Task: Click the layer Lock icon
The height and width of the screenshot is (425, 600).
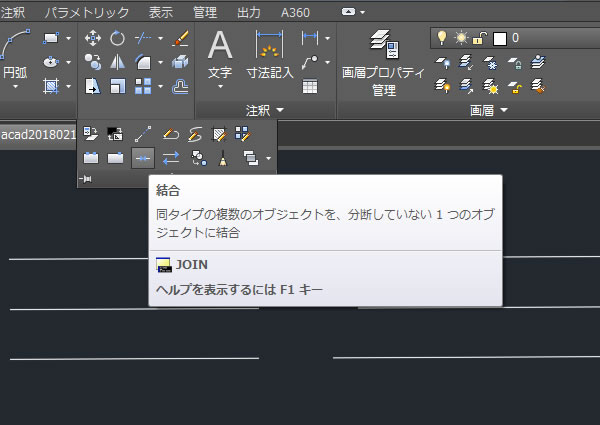Action: [x=515, y=63]
